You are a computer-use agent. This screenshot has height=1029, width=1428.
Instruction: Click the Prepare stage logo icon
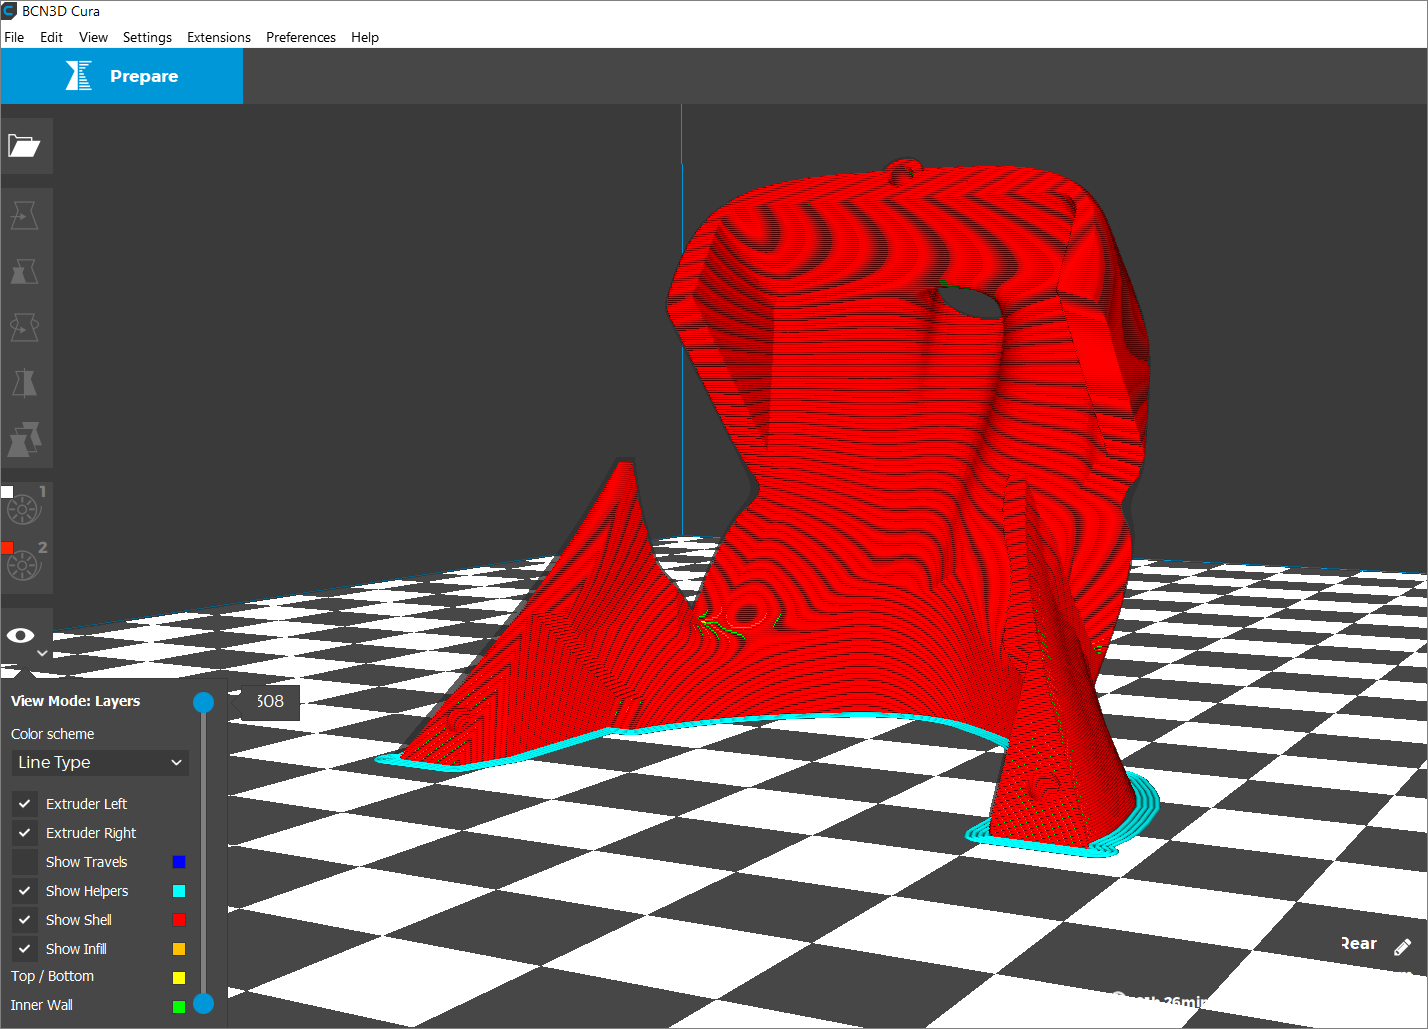click(x=79, y=76)
